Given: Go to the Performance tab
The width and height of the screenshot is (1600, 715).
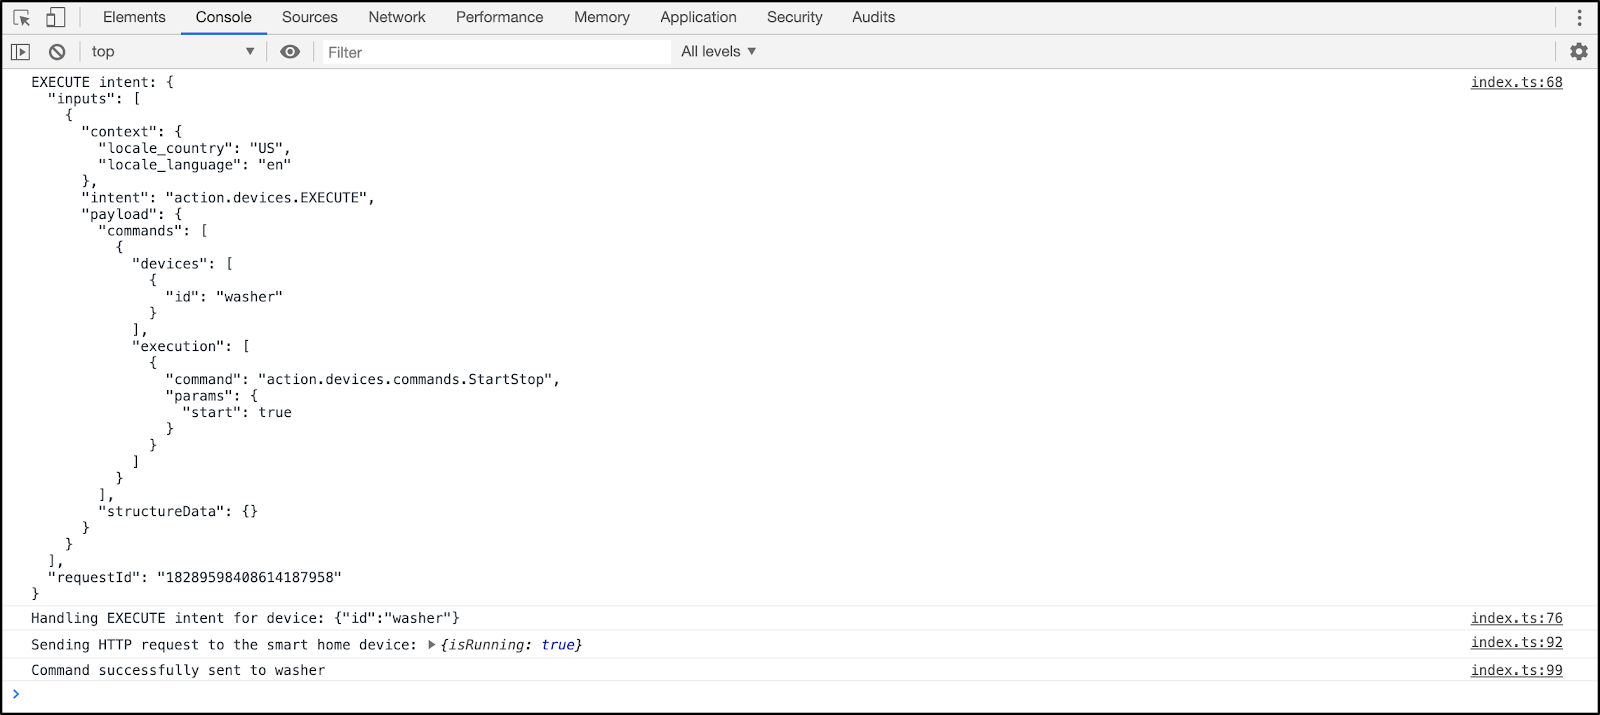Looking at the screenshot, I should pos(500,17).
